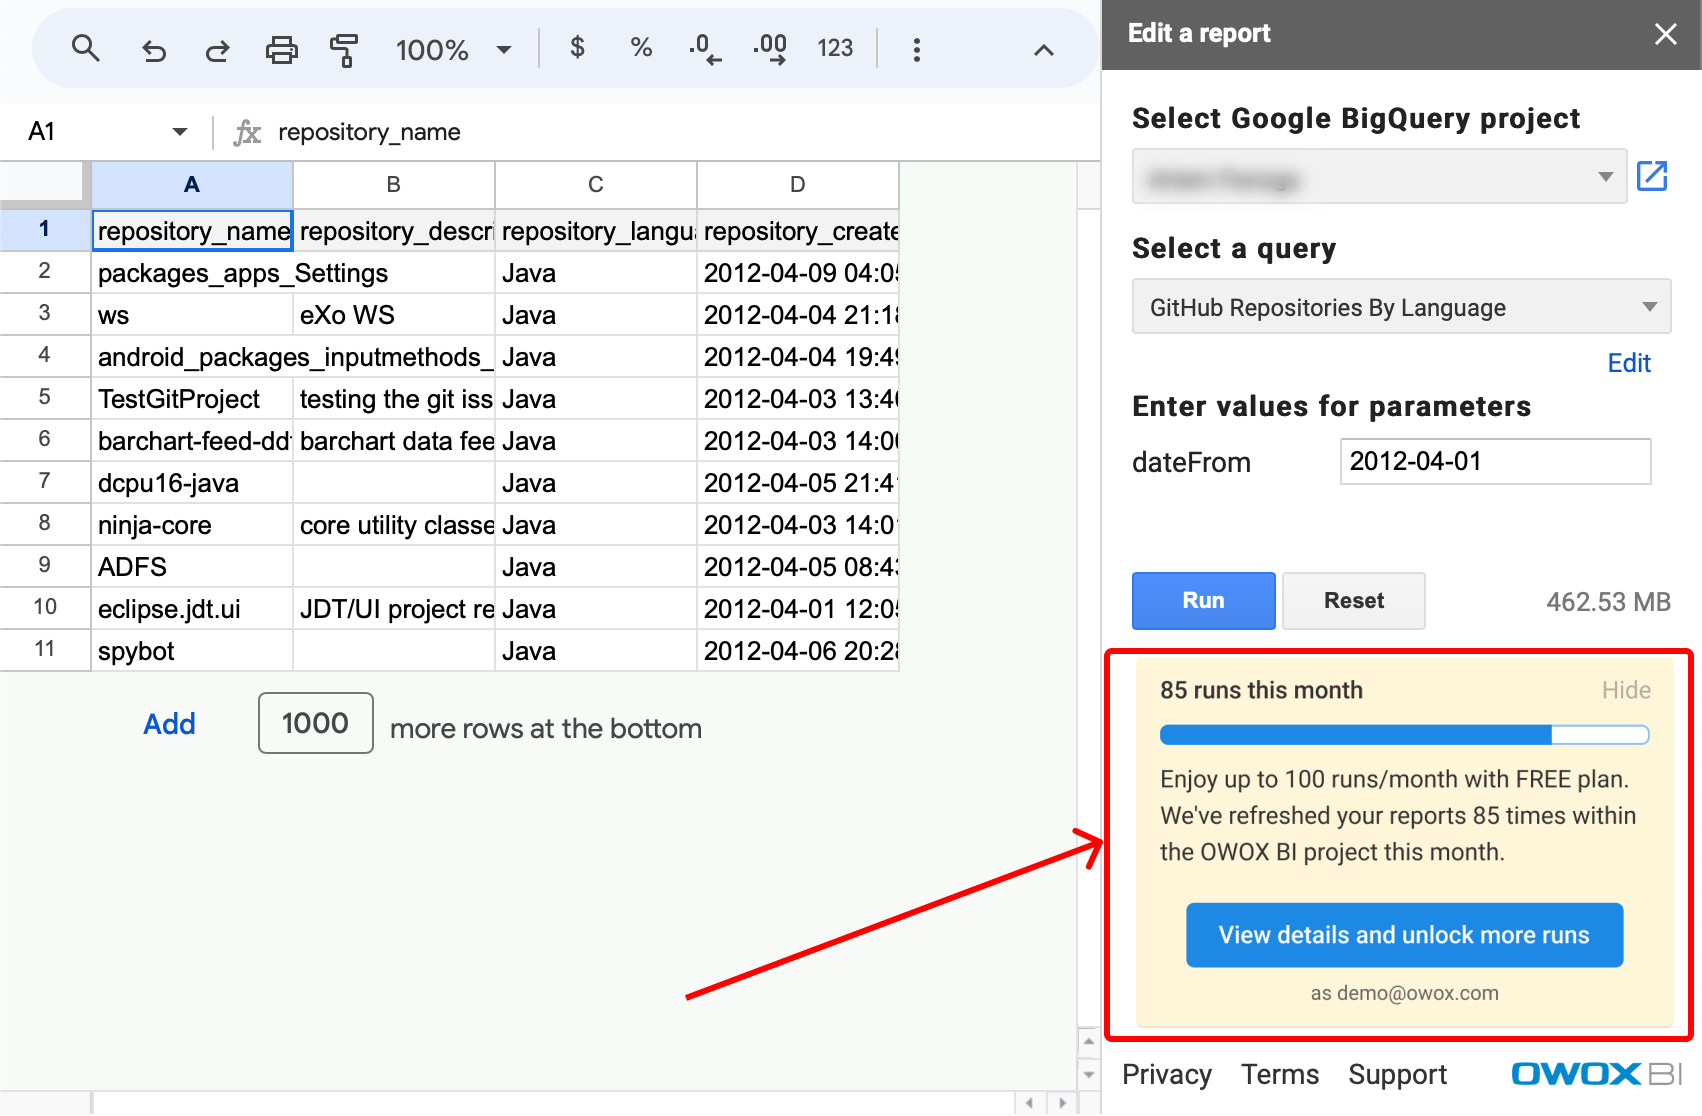The image size is (1702, 1116).
Task: Click the horizontal scroll right arrow
Action: [x=1062, y=1103]
